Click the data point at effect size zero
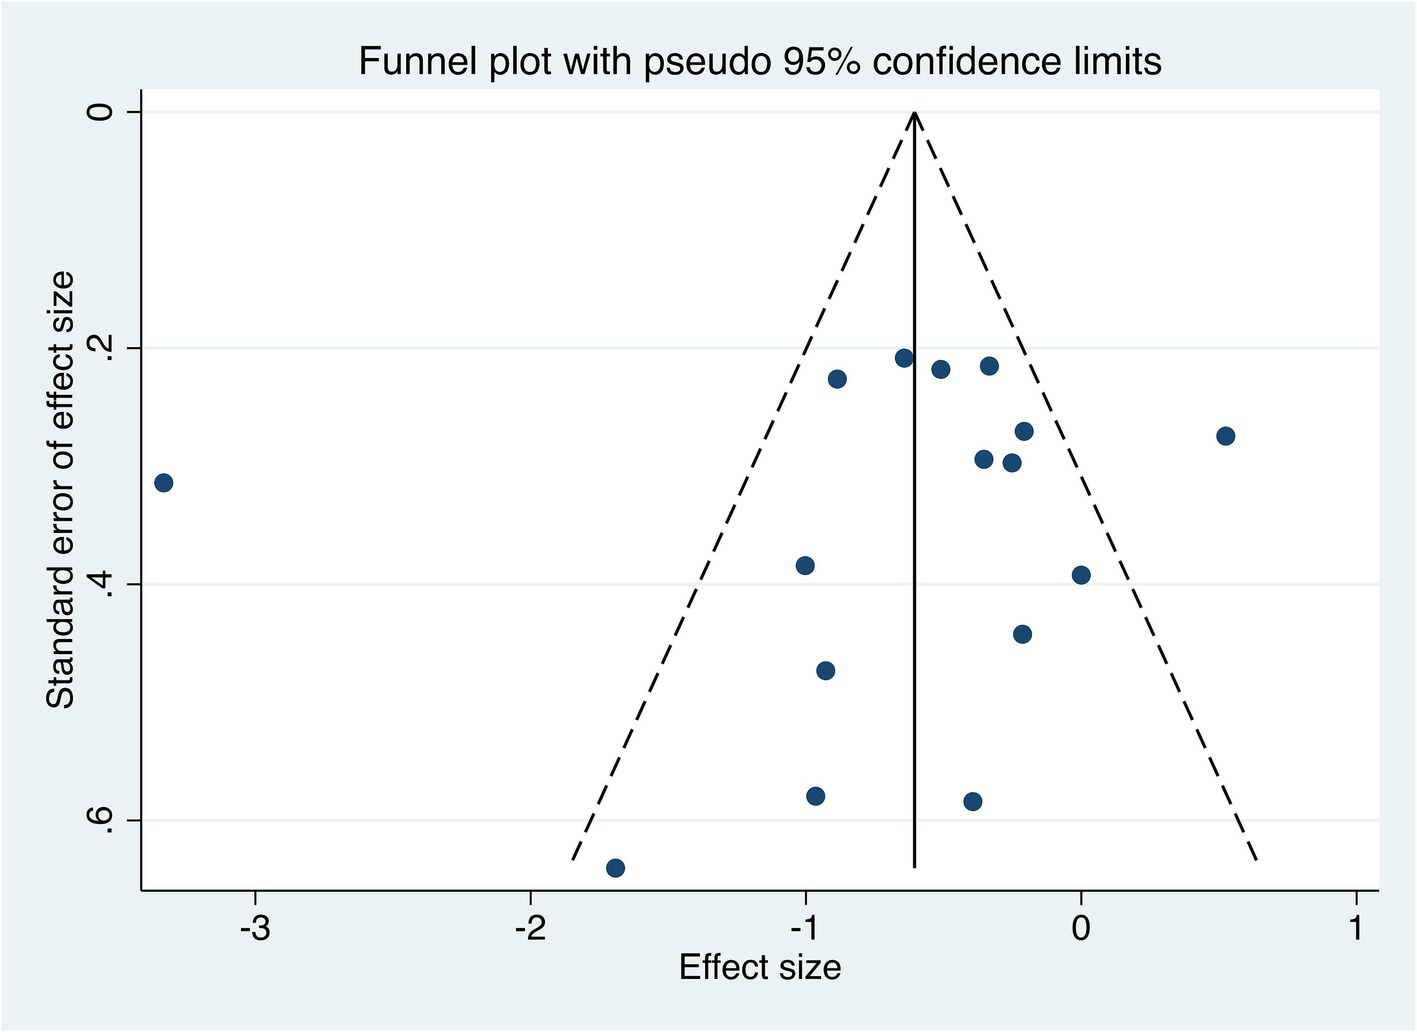Screen dimensions: 1417x1032 1081,575
